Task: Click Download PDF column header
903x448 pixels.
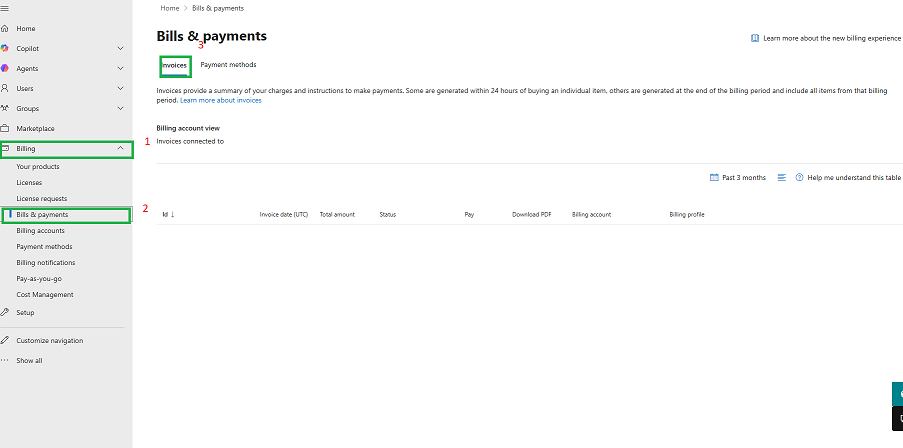Action: [x=532, y=214]
